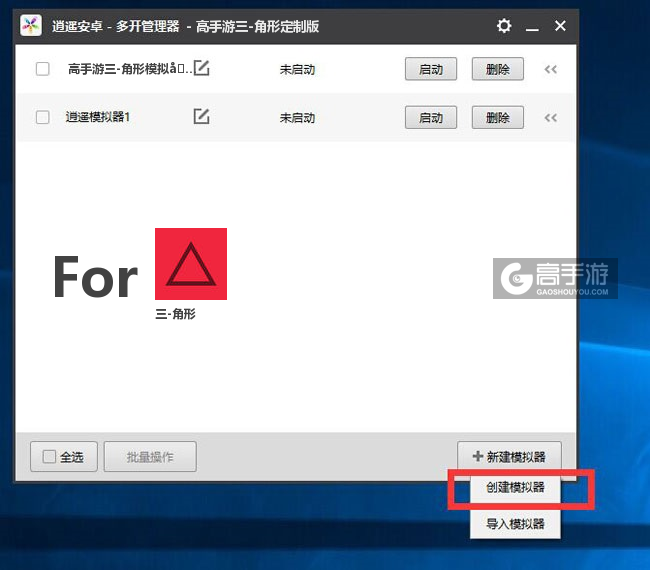Expand more options for 高手游三-角形模拟 row
The height and width of the screenshot is (570, 650).
coord(551,69)
